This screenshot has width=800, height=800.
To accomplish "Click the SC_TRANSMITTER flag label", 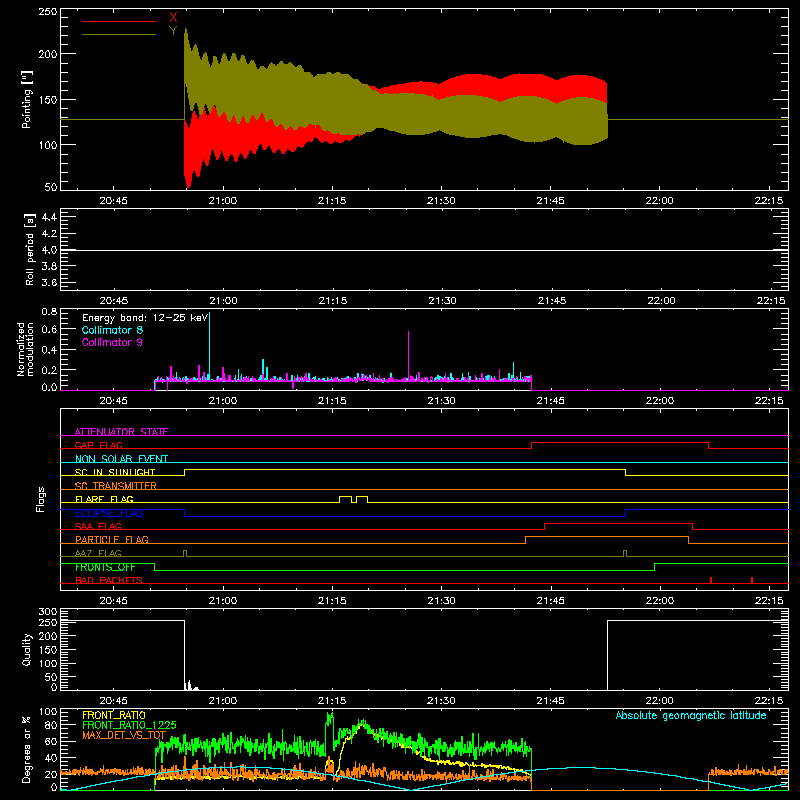I will [115, 486].
